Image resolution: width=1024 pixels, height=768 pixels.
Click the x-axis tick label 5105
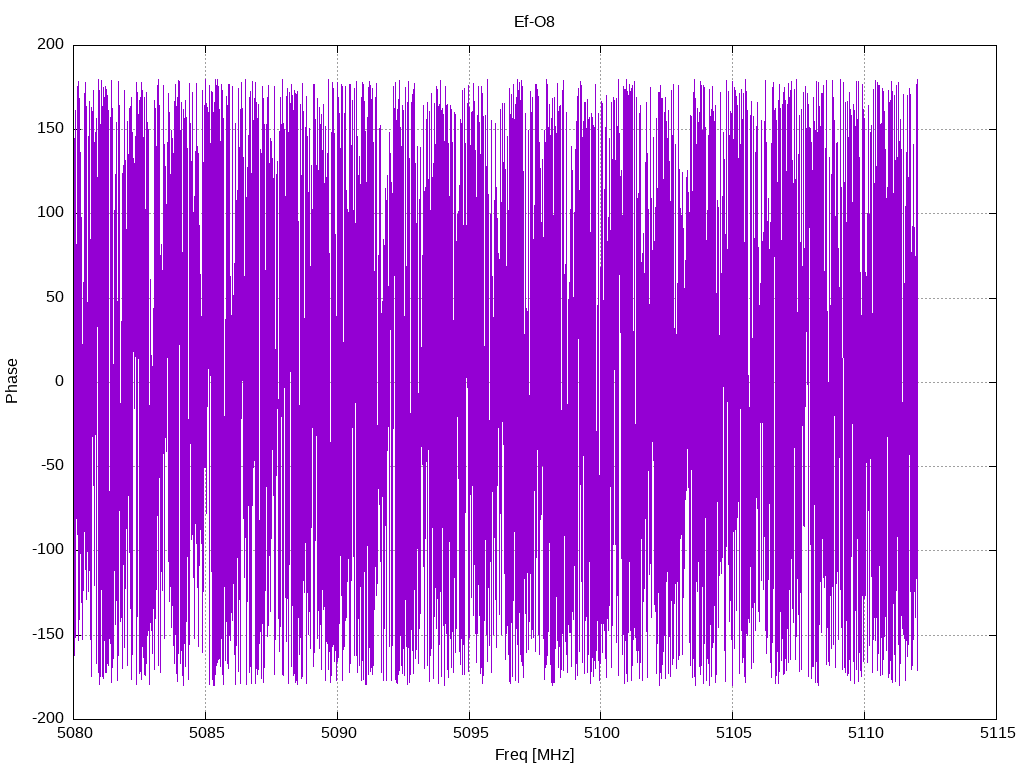pyautogui.click(x=733, y=733)
